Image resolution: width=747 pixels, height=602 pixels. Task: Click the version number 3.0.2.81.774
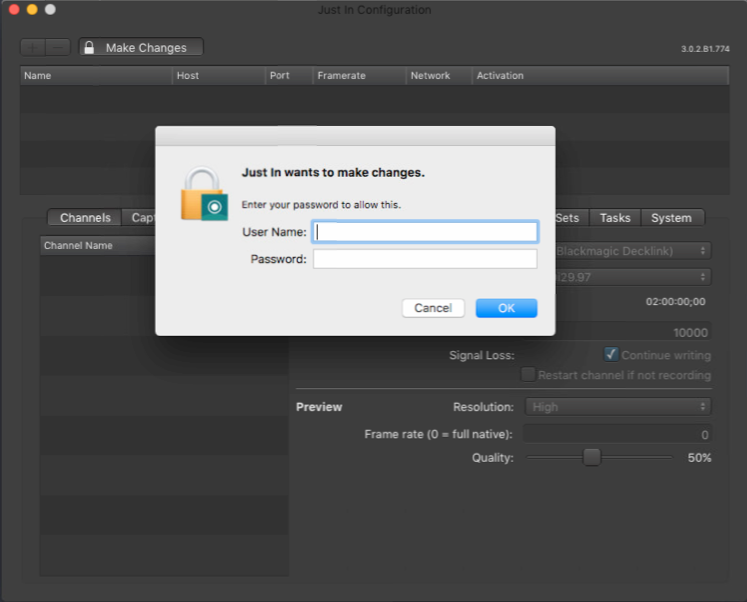coord(705,49)
